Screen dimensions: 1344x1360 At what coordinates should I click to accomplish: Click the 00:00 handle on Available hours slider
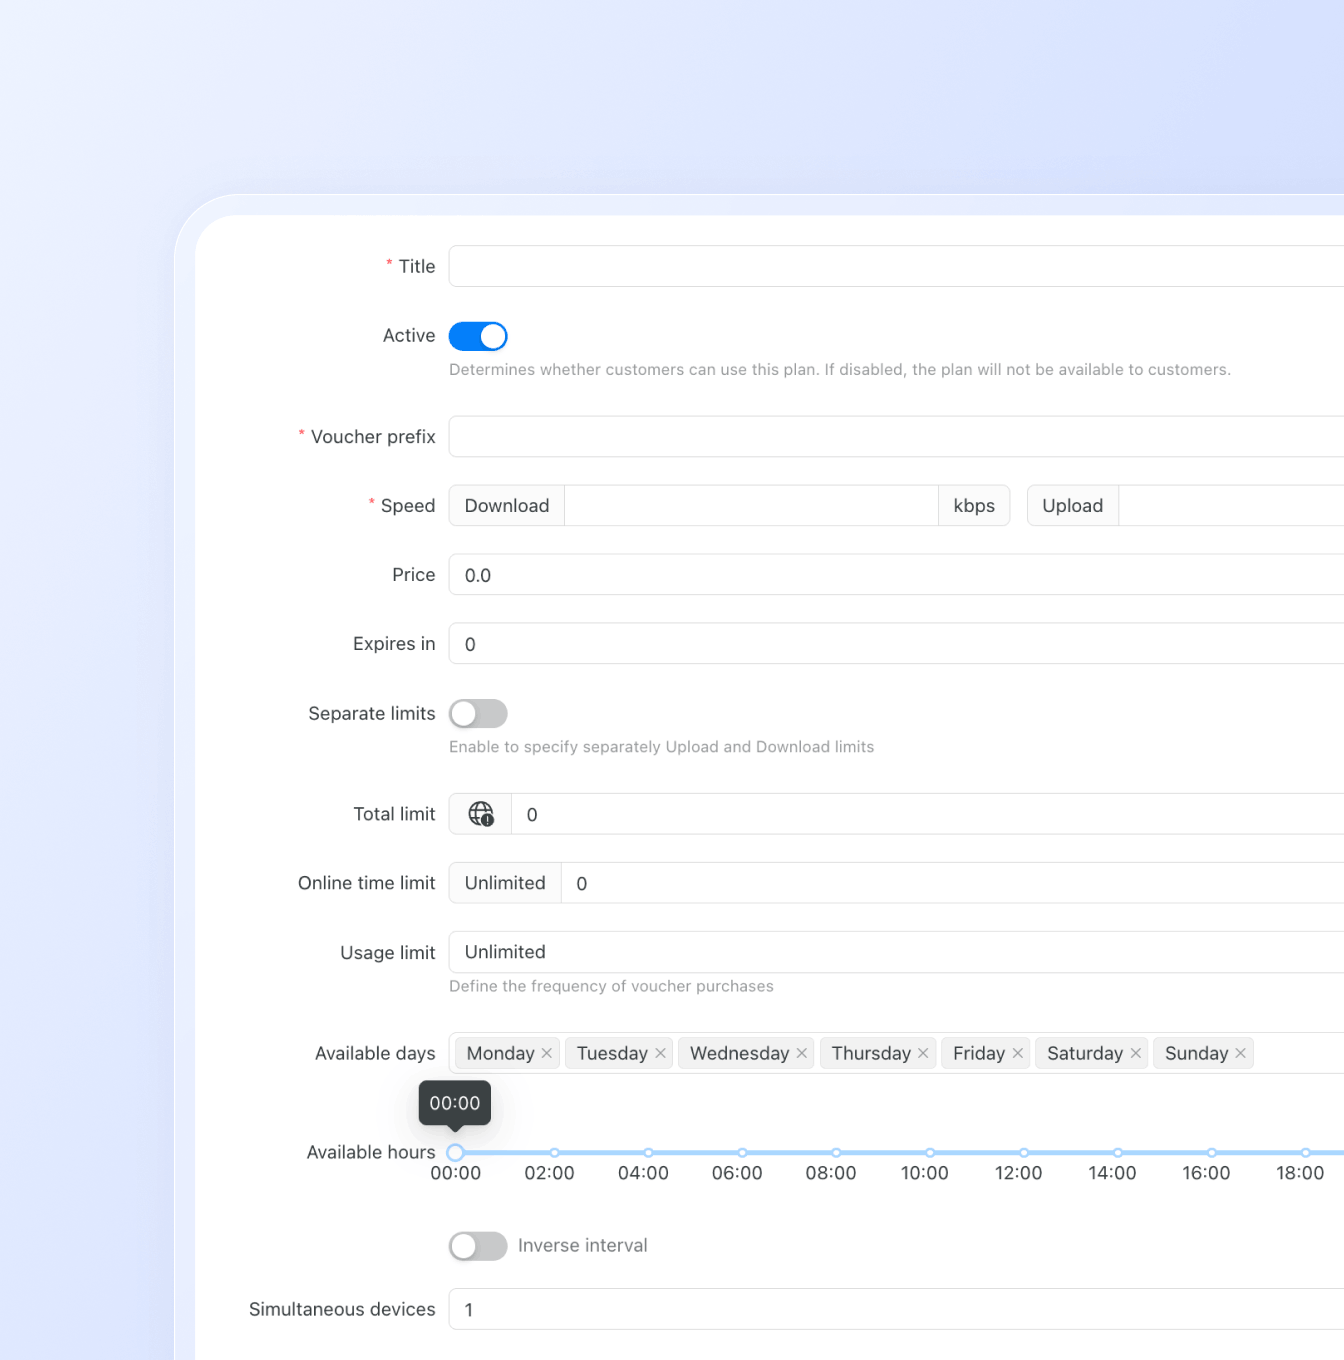[x=456, y=1152]
